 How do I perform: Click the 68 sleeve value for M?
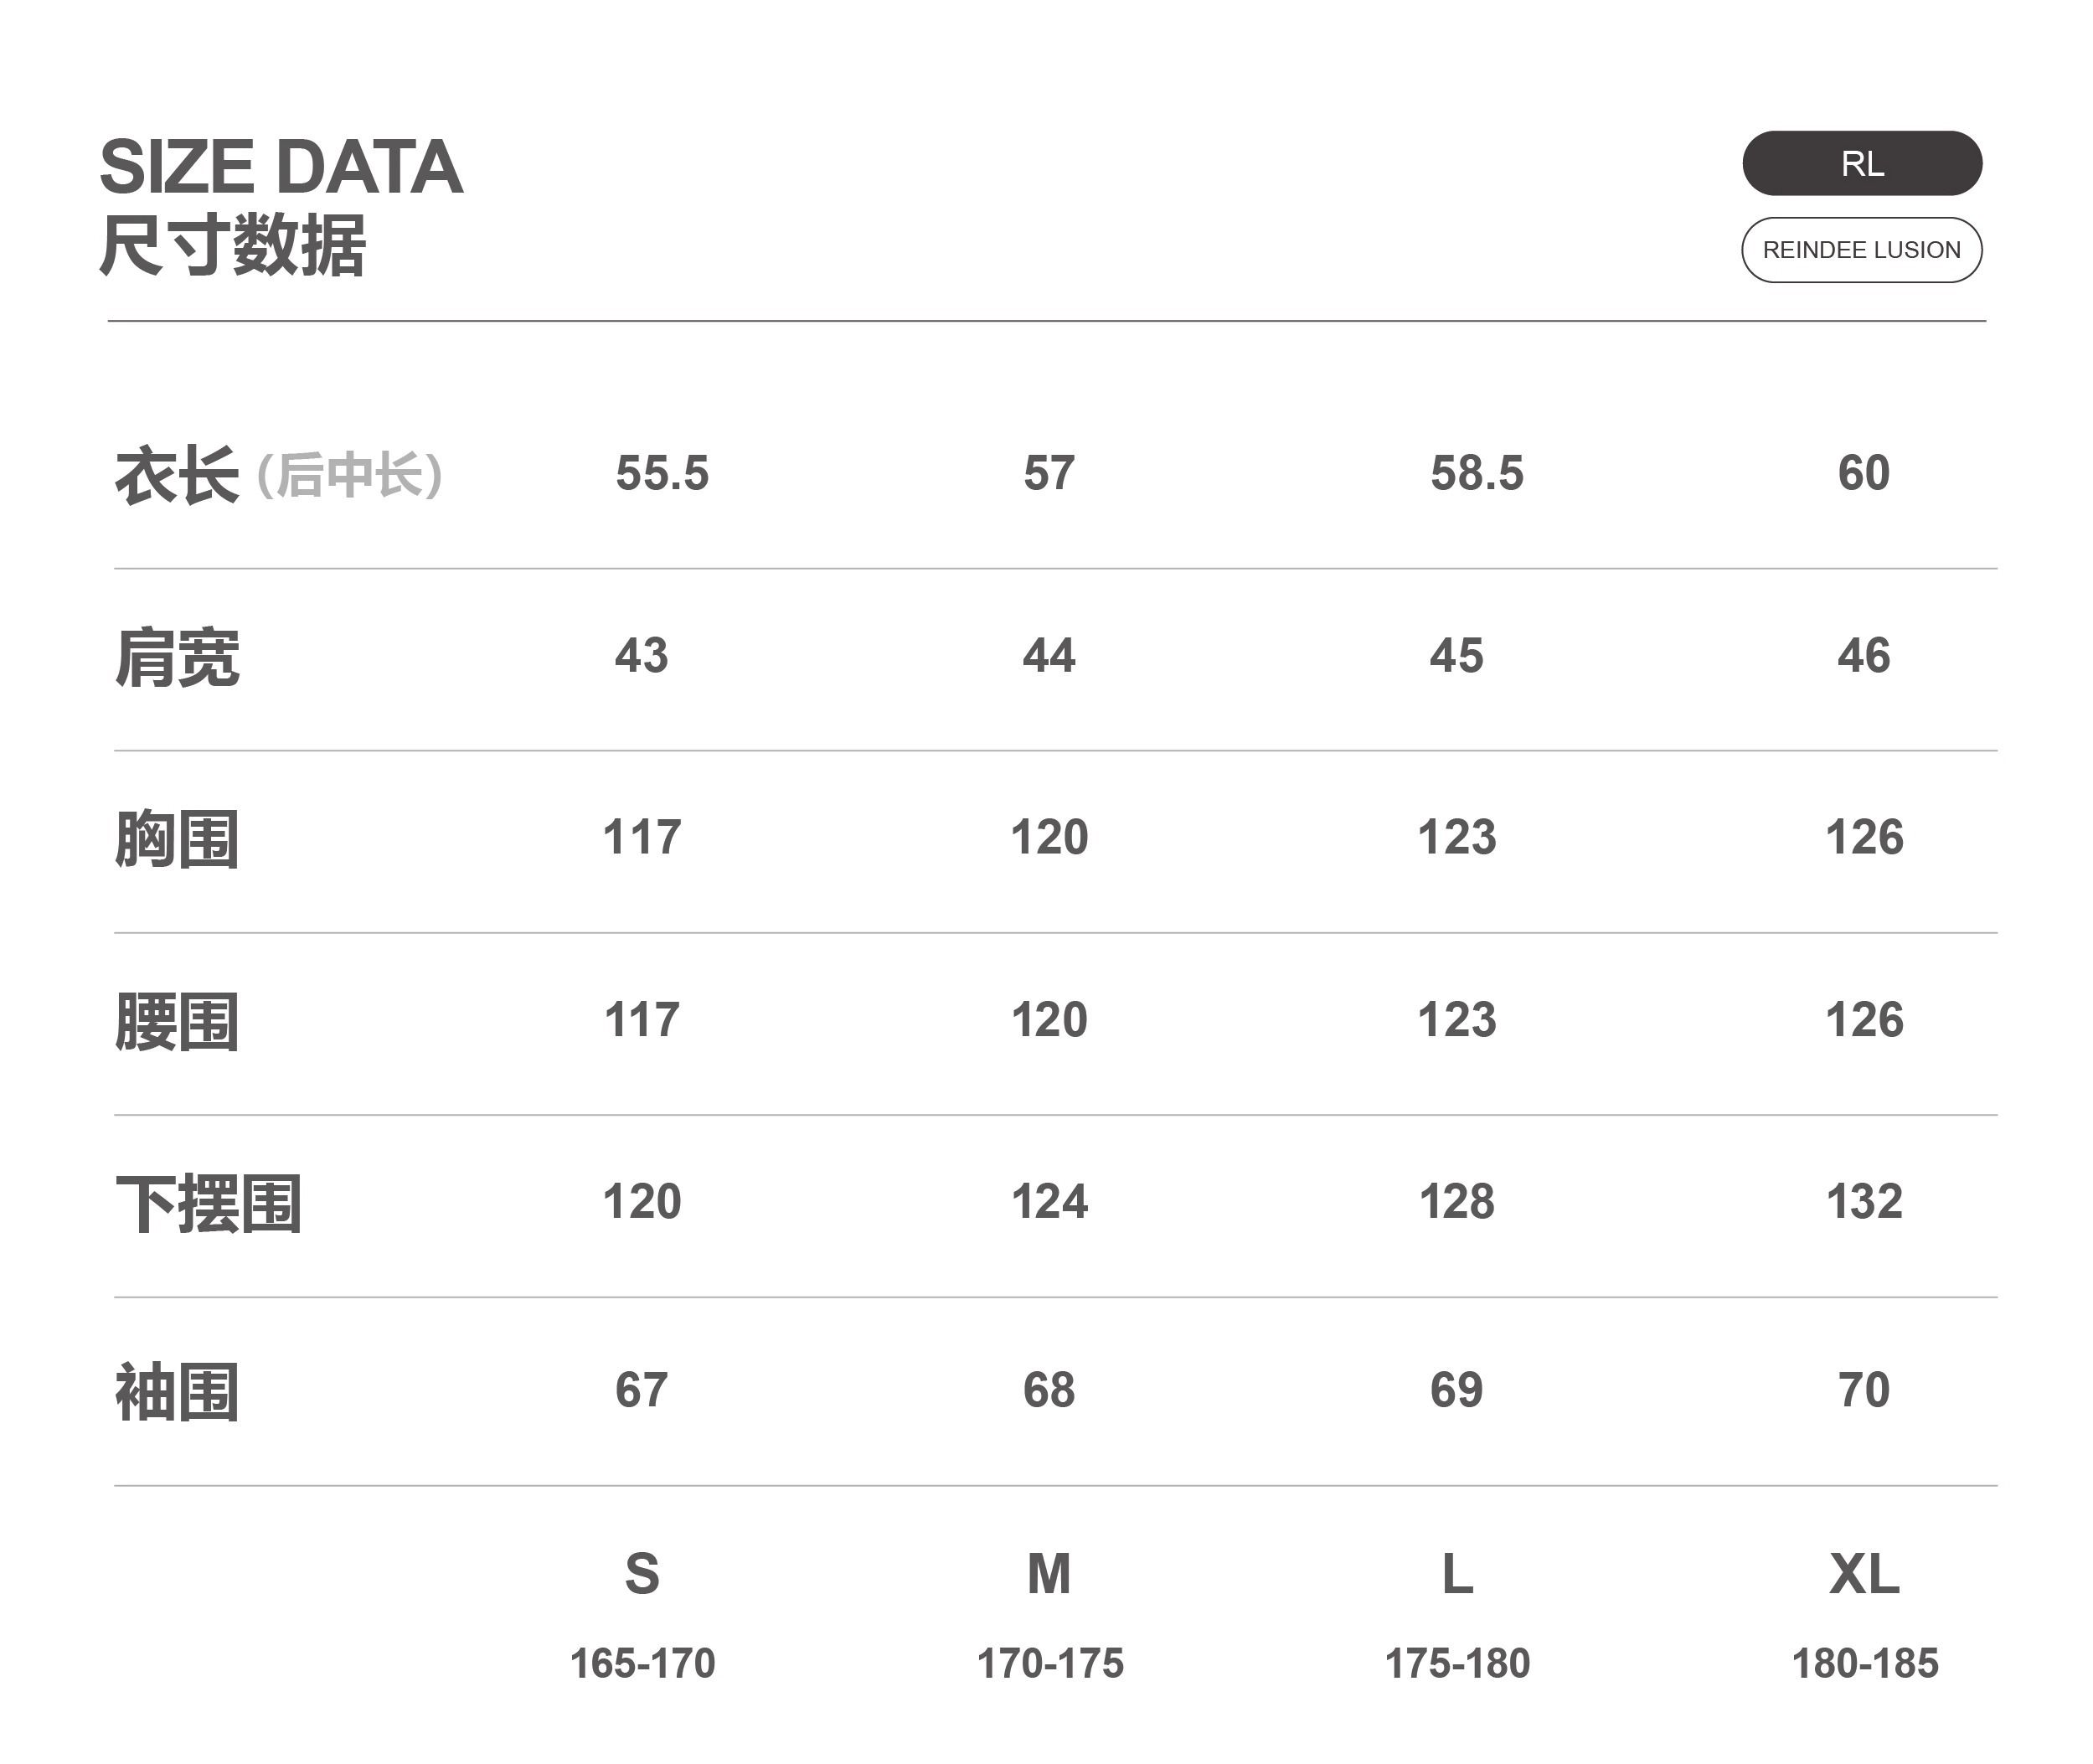coord(1049,1390)
